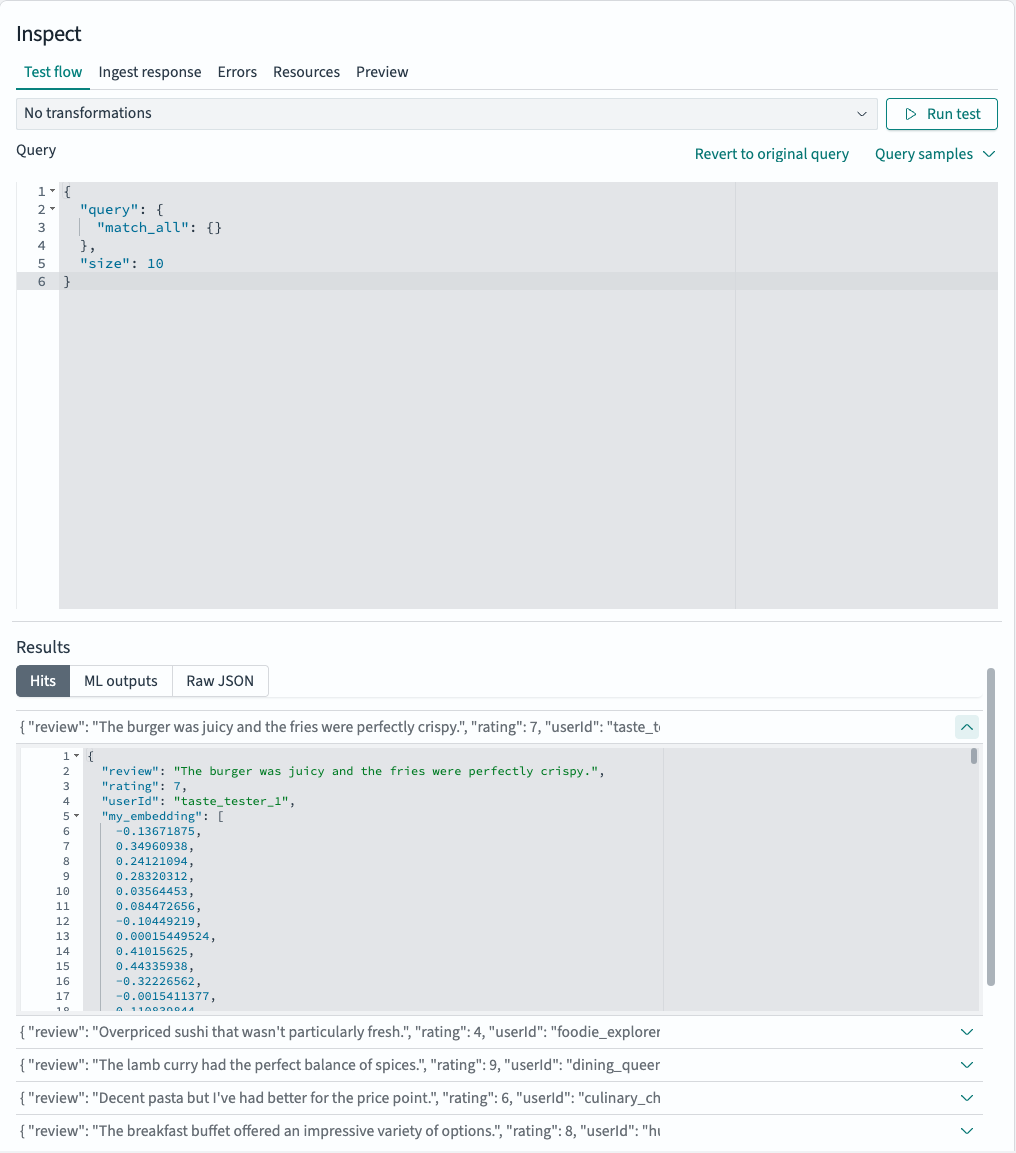This screenshot has width=1016, height=1153.
Task: Select the Resources tab
Action: [x=306, y=72]
